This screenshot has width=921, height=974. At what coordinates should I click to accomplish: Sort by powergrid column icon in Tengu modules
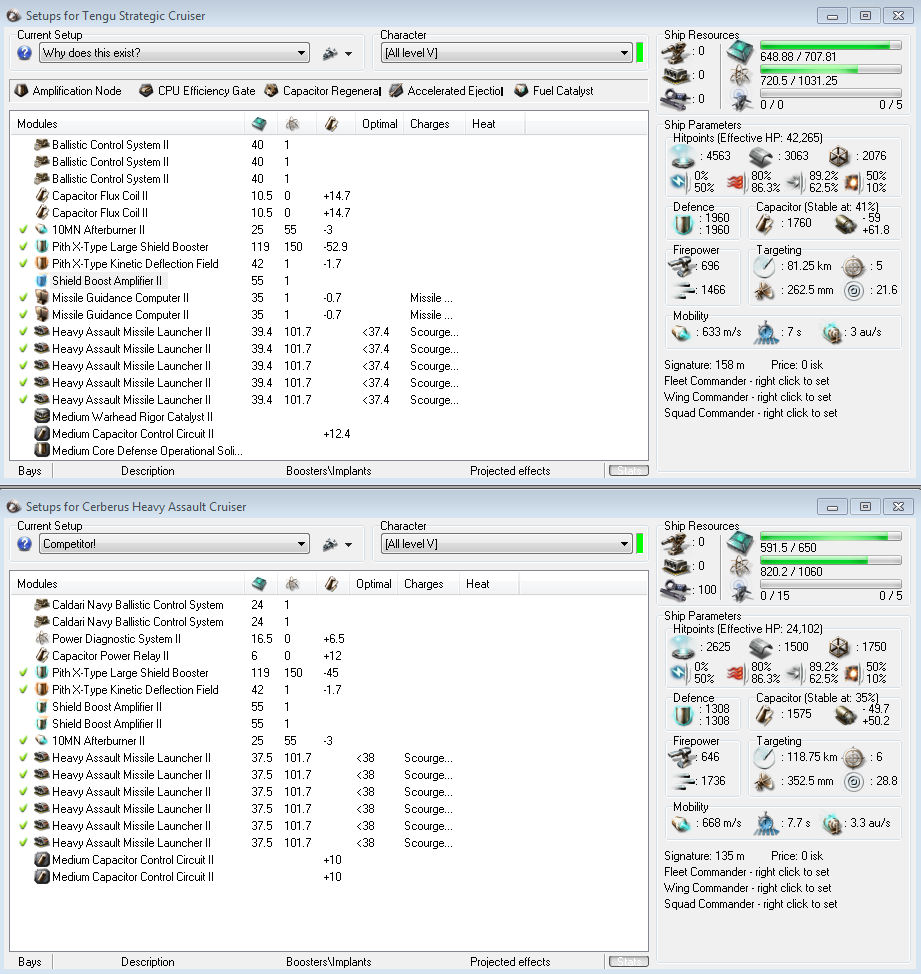pos(292,124)
